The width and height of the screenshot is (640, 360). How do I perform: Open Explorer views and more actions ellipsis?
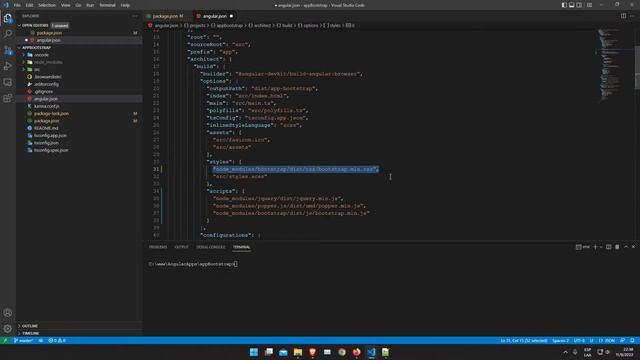pyautogui.click(x=135, y=16)
